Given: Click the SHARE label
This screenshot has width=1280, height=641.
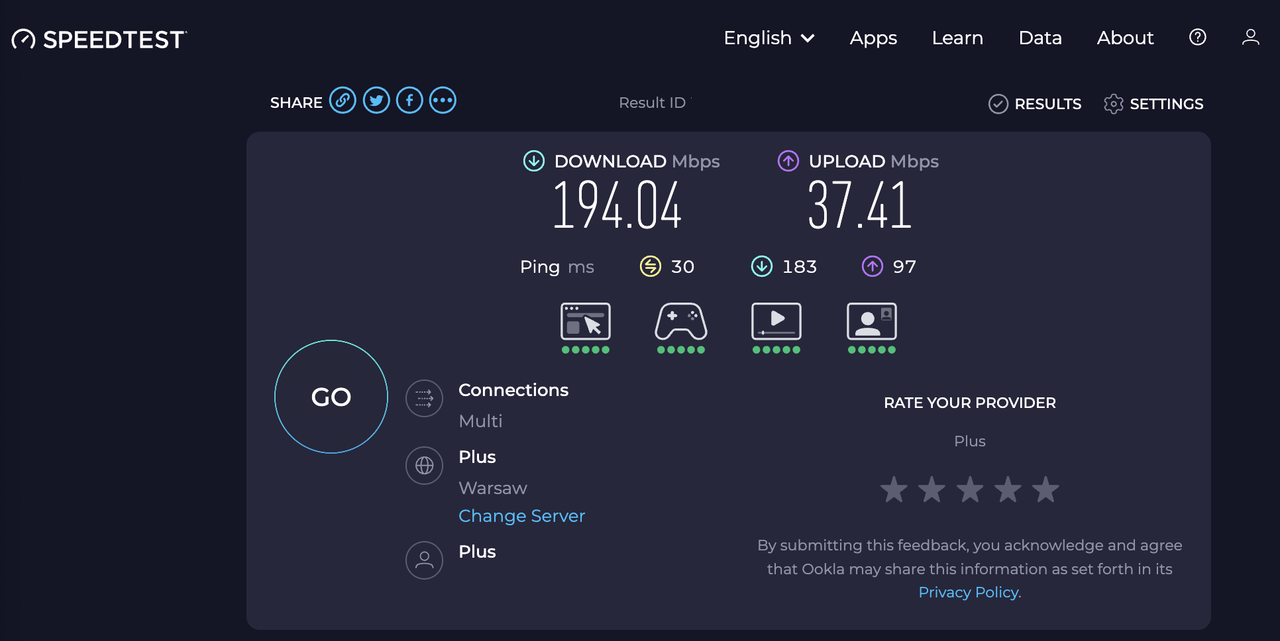Looking at the screenshot, I should pyautogui.click(x=296, y=102).
